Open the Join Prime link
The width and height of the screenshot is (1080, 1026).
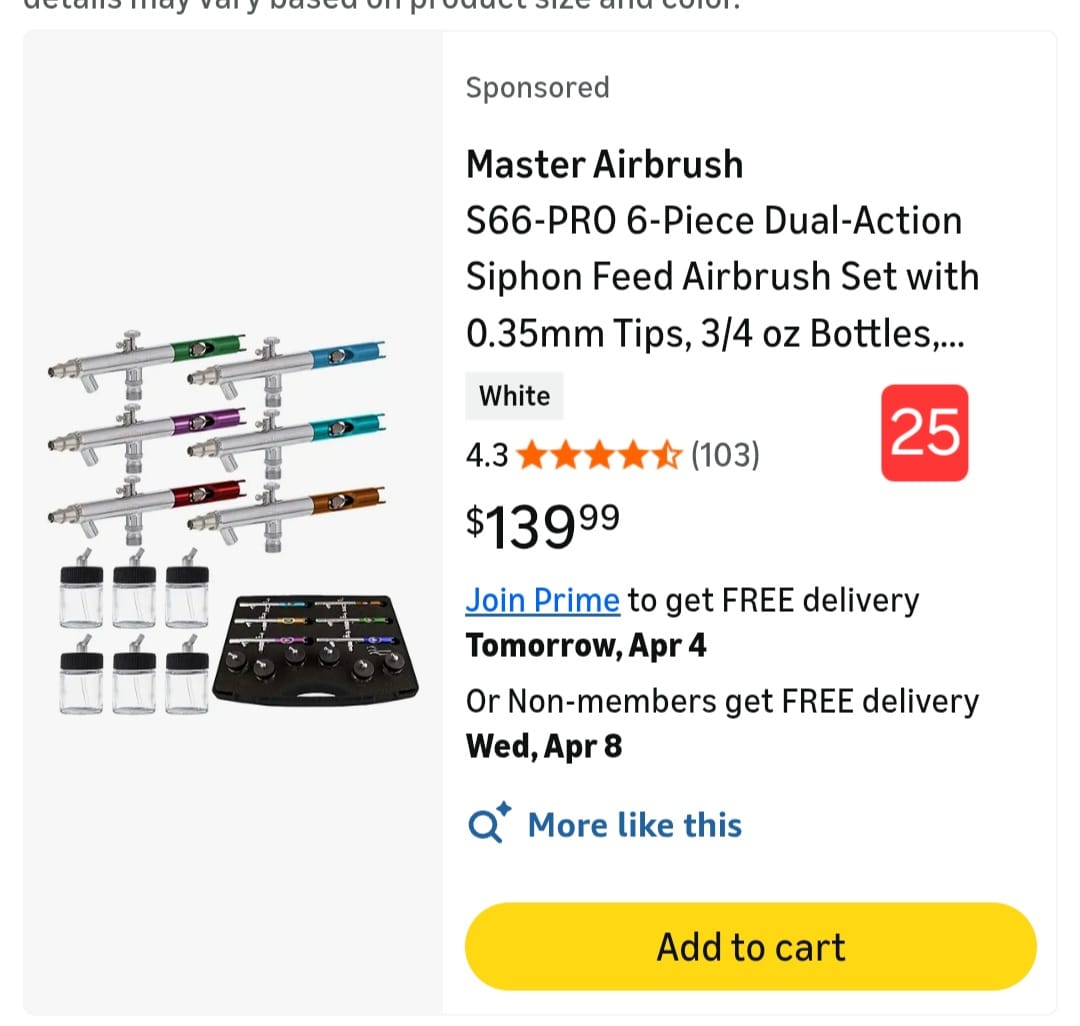542,600
